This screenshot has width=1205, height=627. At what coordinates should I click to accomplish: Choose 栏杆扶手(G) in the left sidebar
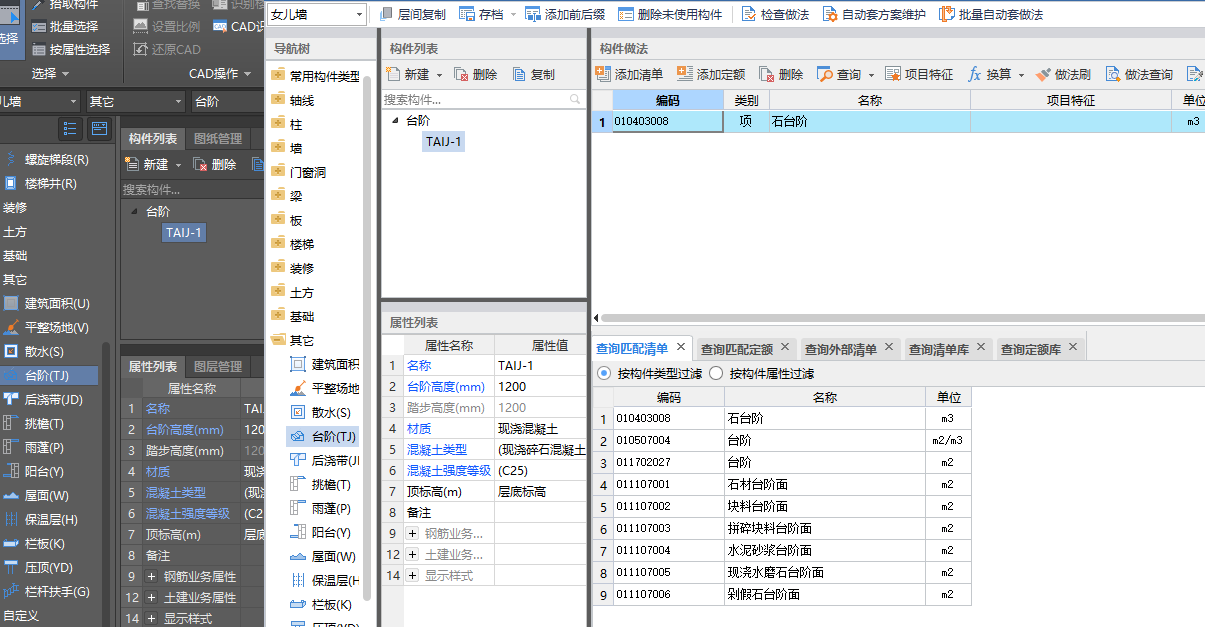[46, 591]
